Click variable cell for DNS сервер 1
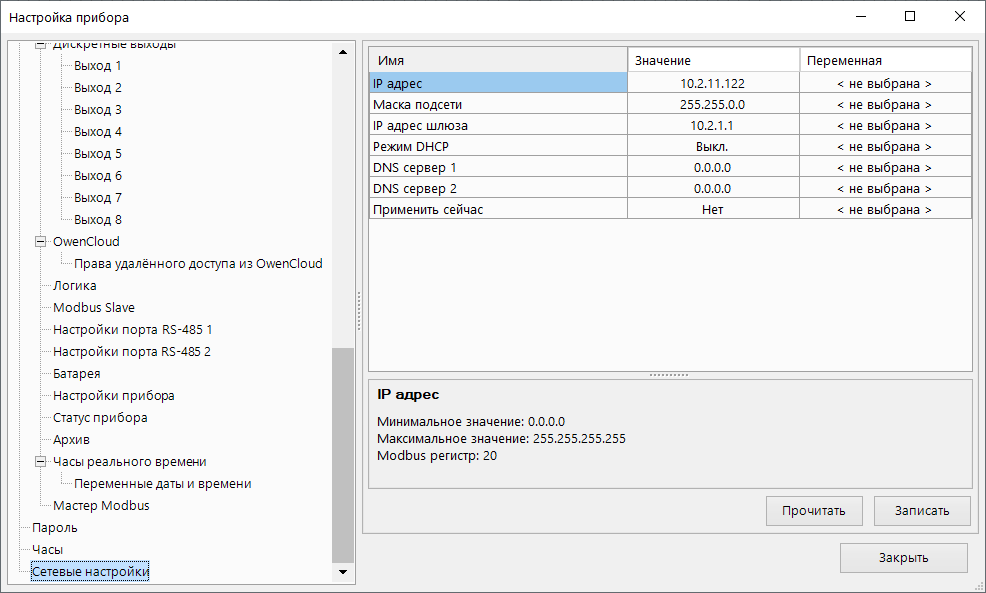The image size is (986, 593). click(884, 168)
